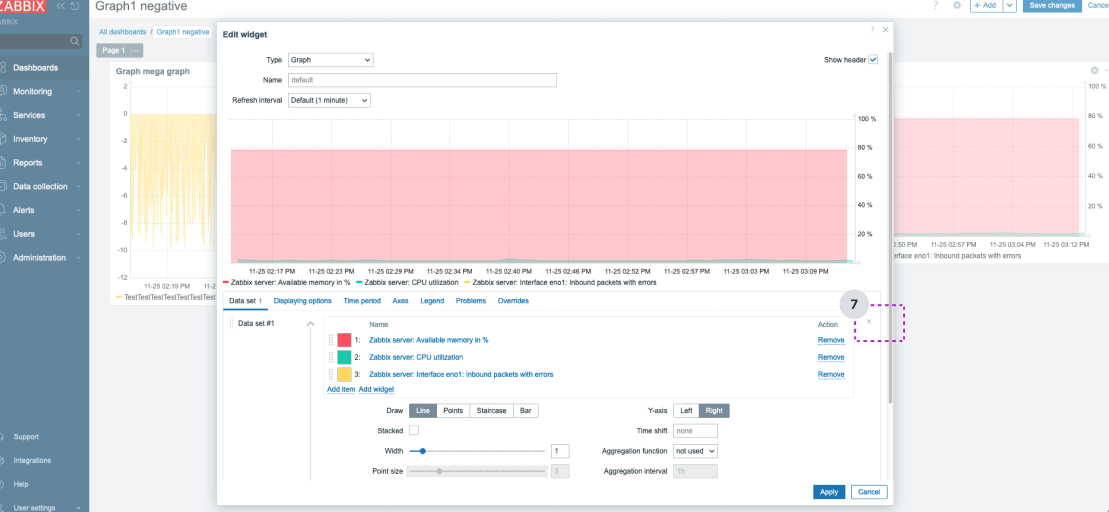The image size is (1109, 512).
Task: Click the sidebar hide icon beside the collapse arrows
Action: [x=74, y=6]
